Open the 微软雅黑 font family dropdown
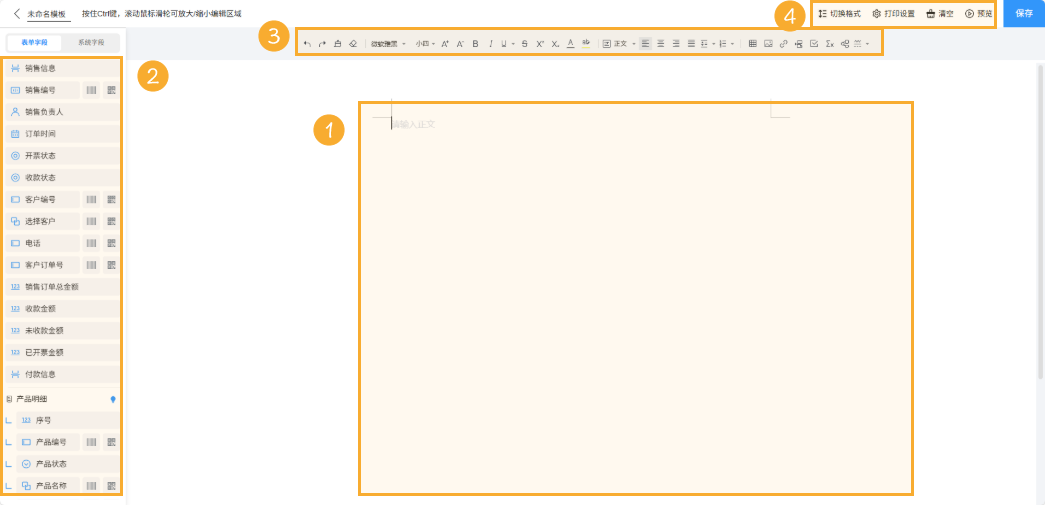This screenshot has width=1045, height=505. pos(387,44)
